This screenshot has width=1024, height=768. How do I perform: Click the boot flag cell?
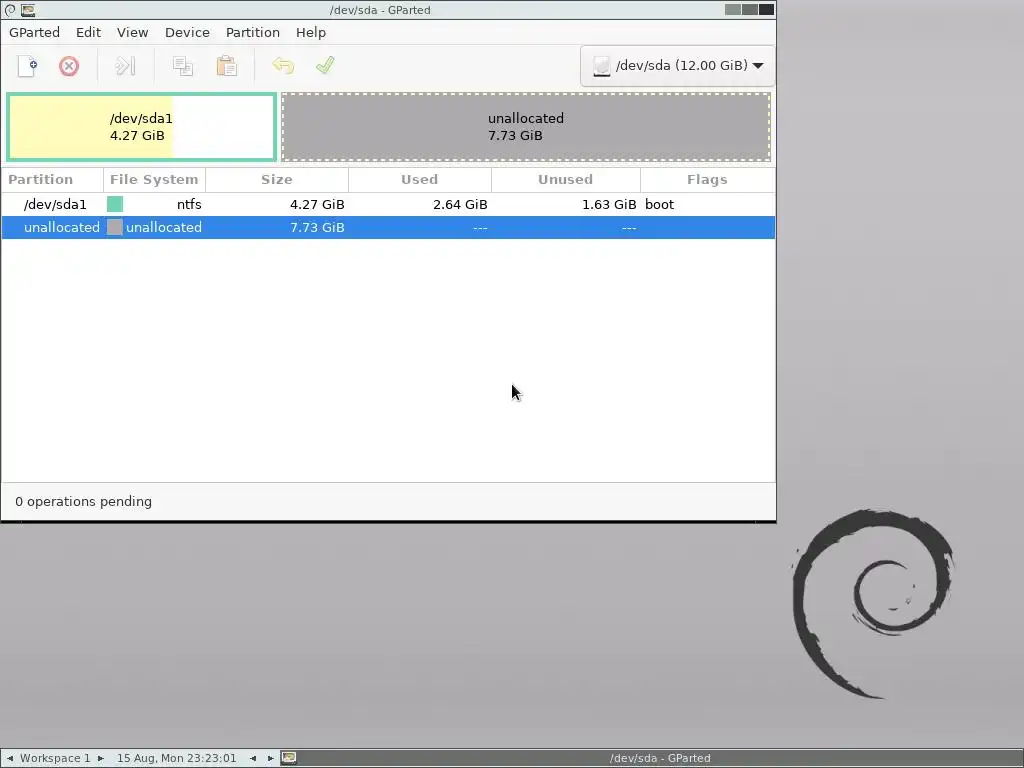(660, 204)
